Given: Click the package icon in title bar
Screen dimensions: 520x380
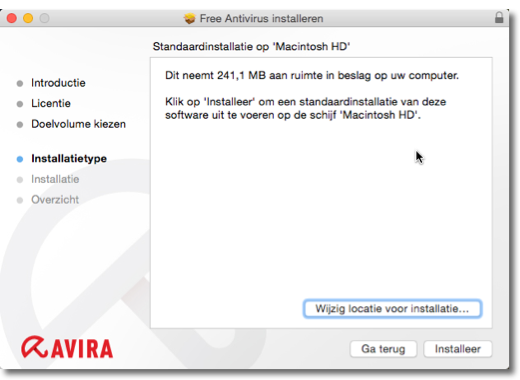Looking at the screenshot, I should coord(189,18).
